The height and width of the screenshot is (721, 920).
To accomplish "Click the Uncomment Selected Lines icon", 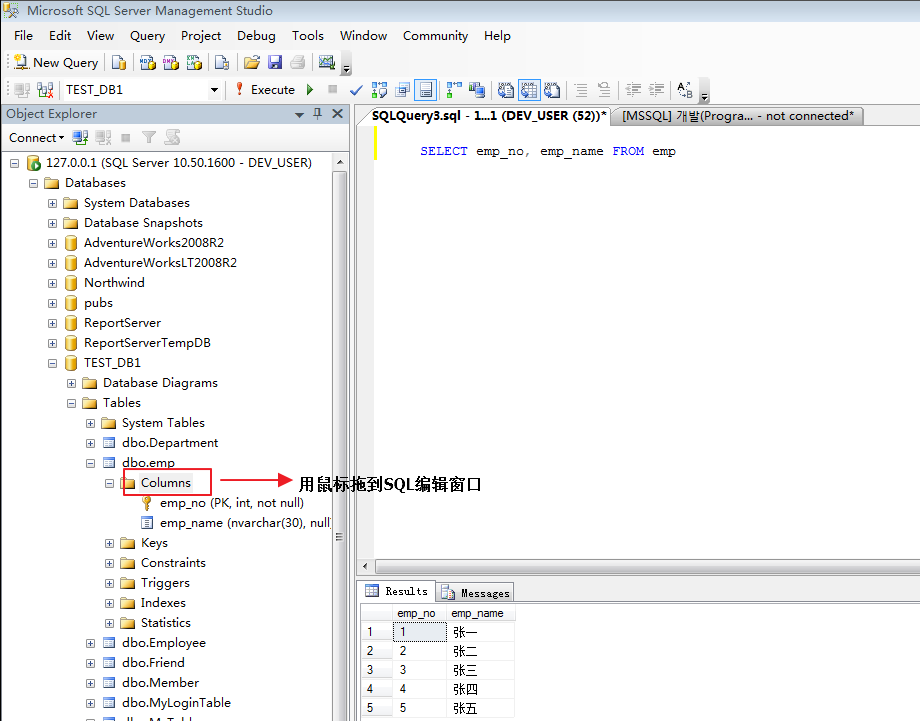I will (604, 90).
